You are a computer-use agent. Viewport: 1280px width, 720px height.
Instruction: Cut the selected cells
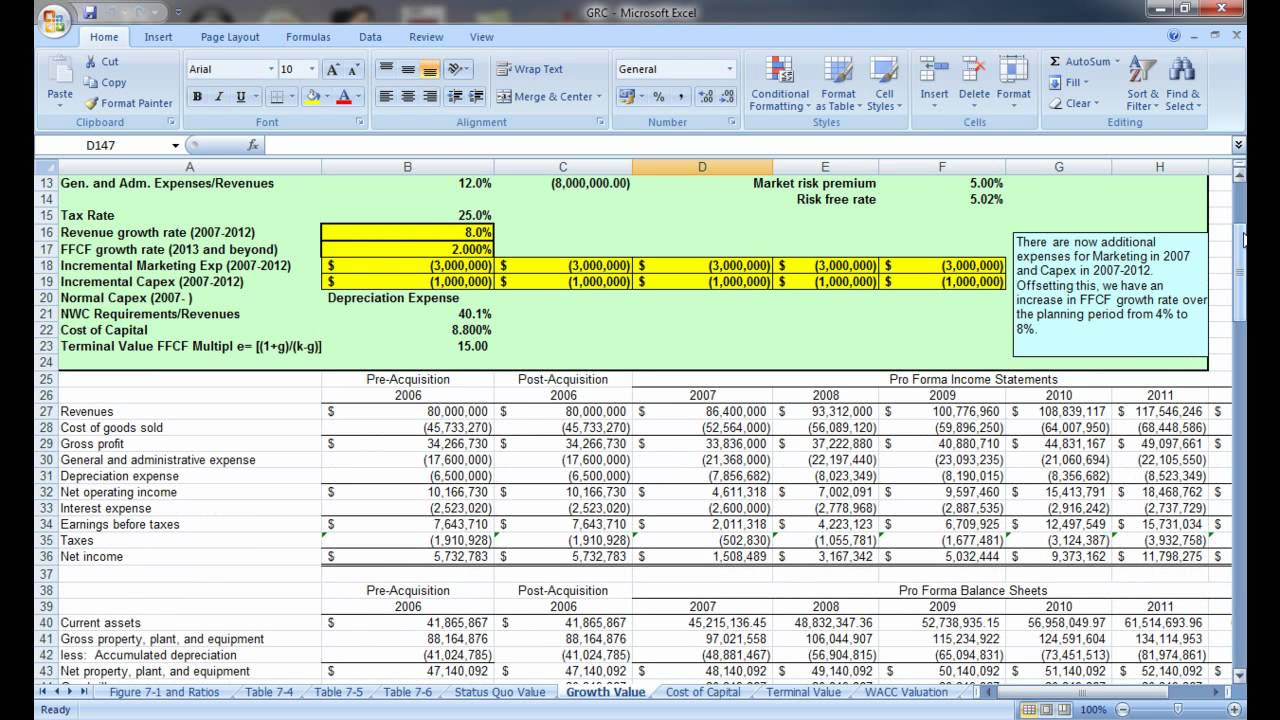(x=101, y=61)
